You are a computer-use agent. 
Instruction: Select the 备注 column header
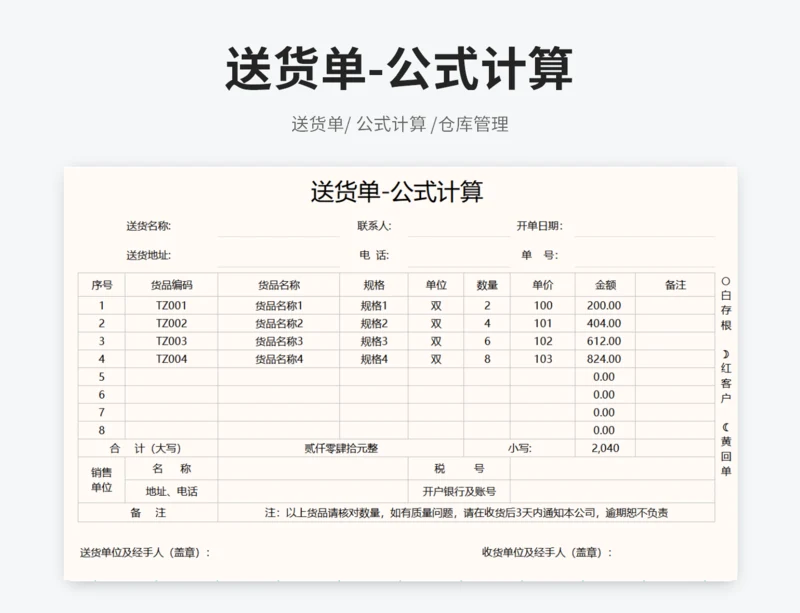(x=675, y=285)
